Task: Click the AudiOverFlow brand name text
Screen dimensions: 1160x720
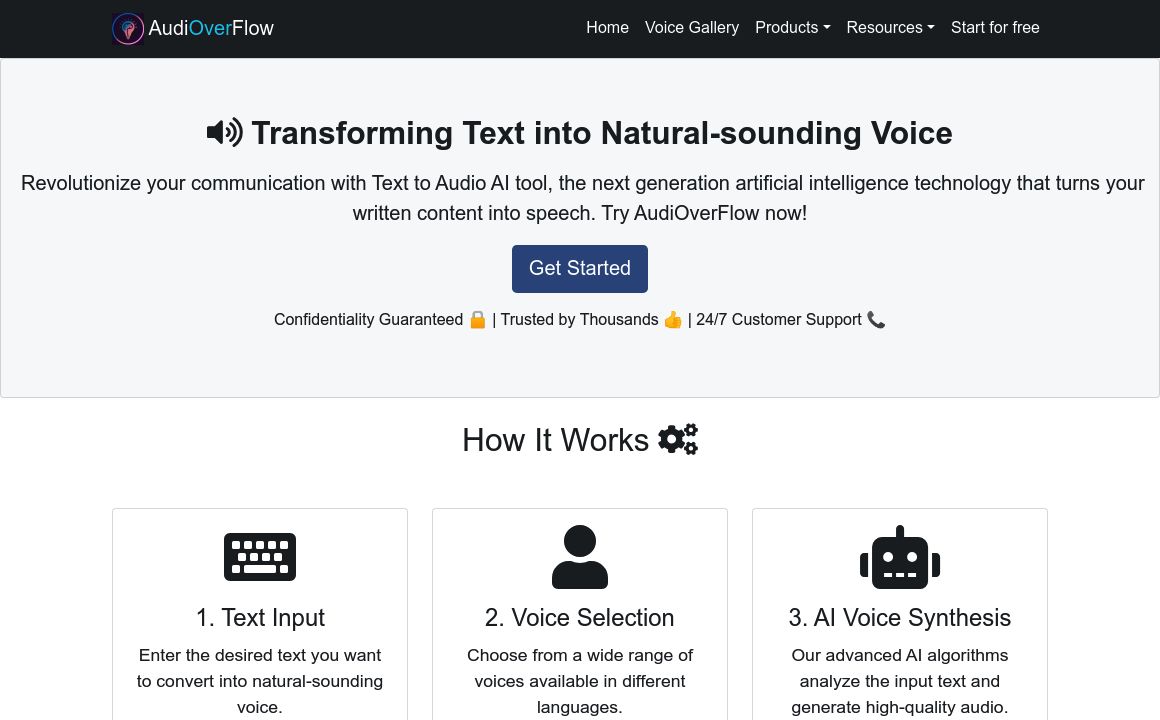Action: (x=211, y=28)
